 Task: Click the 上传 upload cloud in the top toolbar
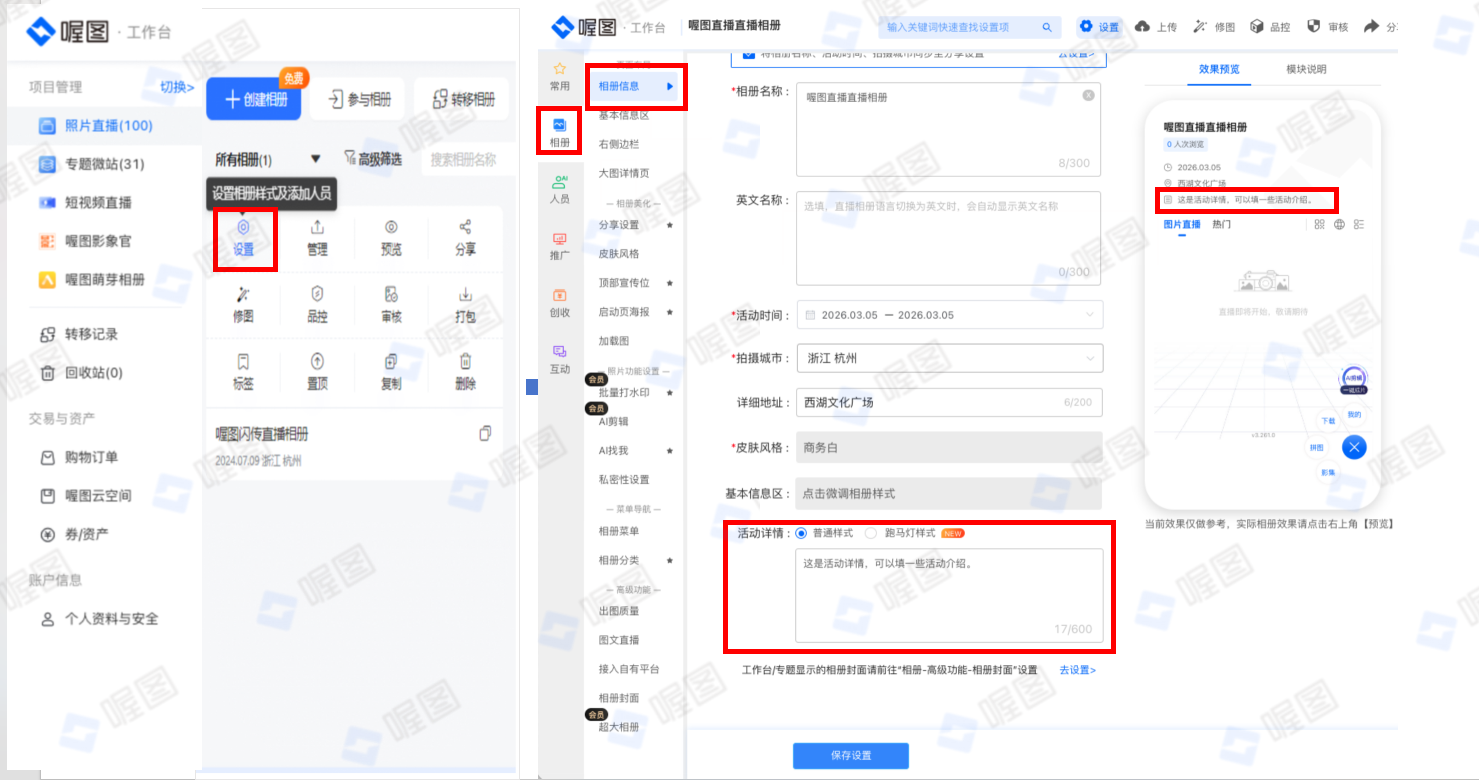click(1142, 27)
